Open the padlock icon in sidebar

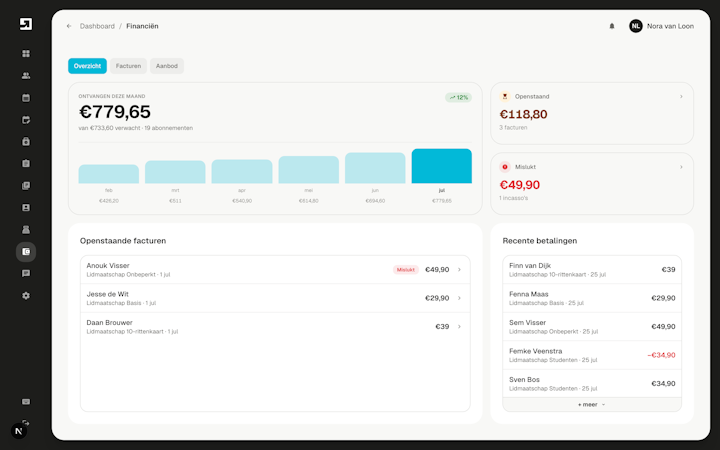[26, 141]
